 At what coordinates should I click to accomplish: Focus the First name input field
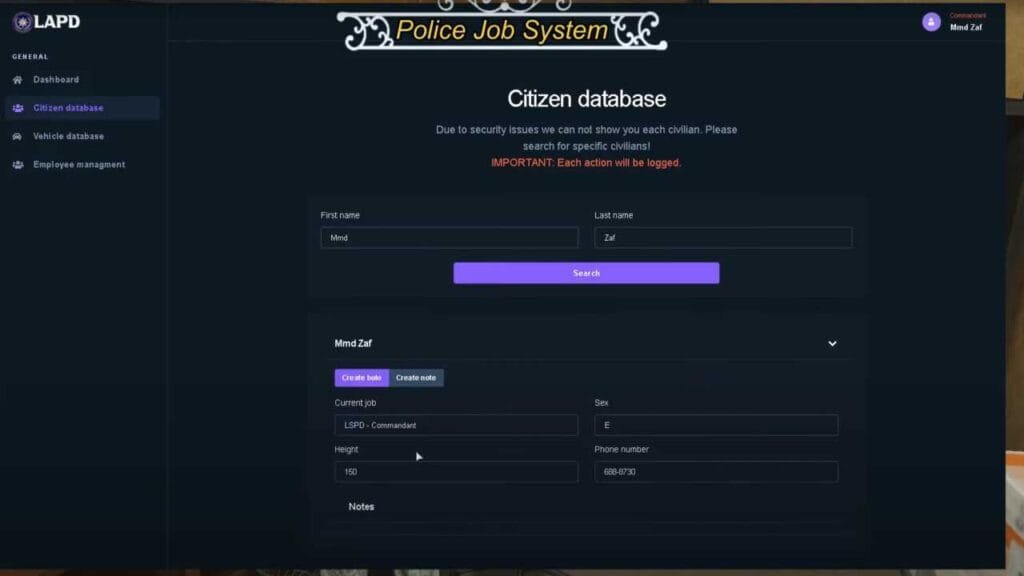tap(449, 238)
